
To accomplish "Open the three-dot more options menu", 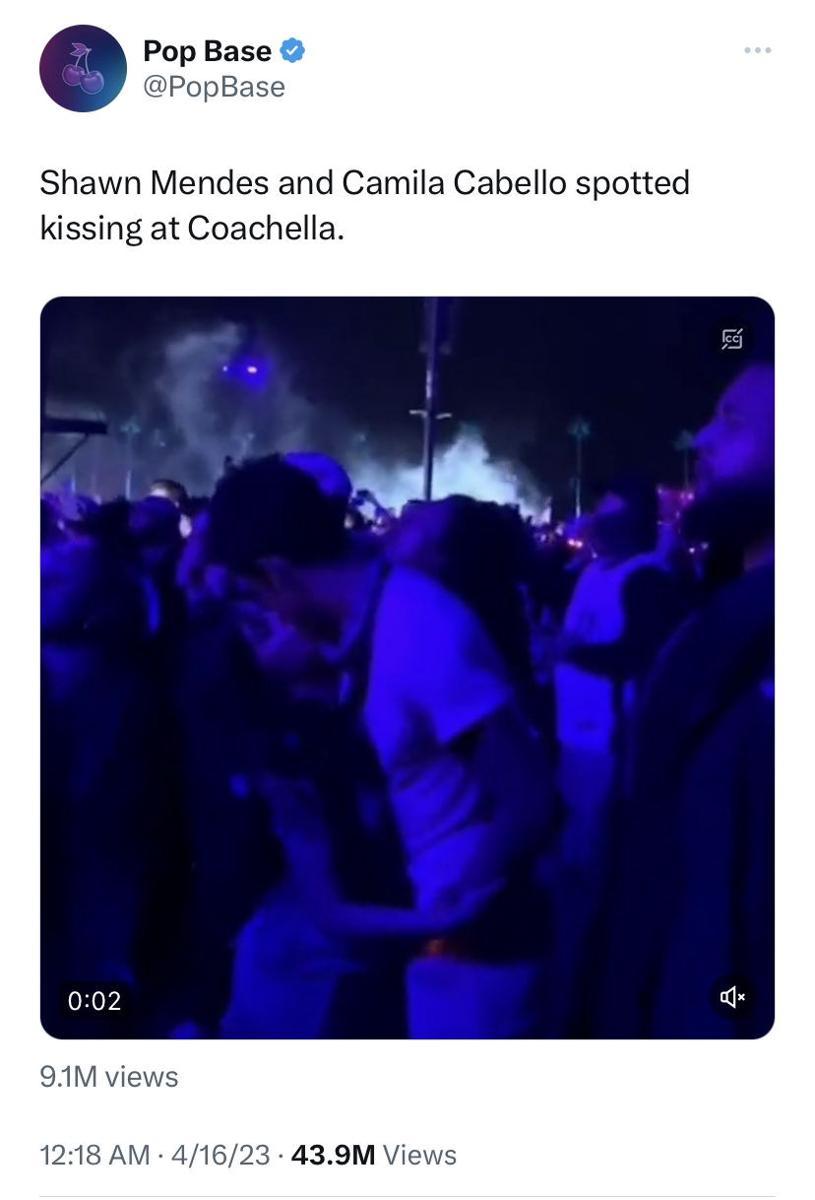I will click(757, 50).
